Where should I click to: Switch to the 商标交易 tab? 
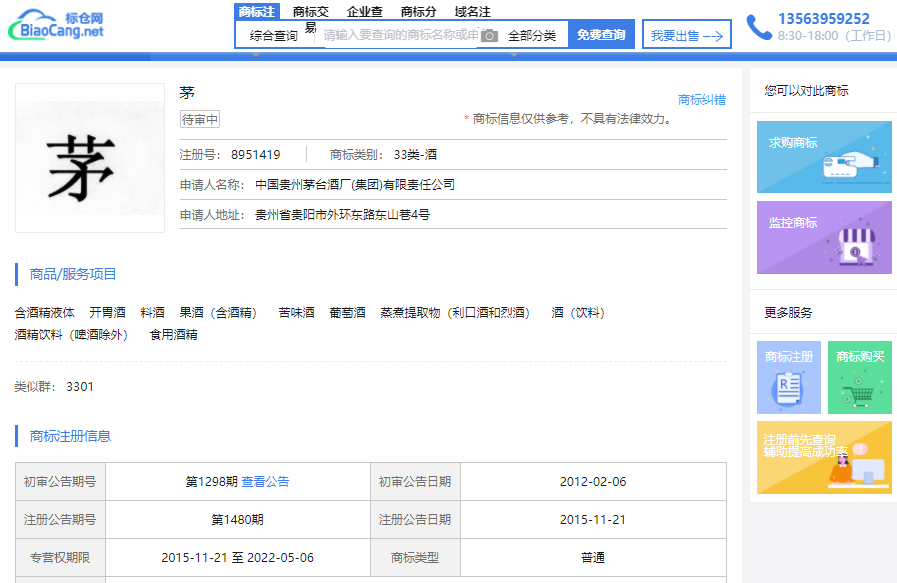(311, 18)
